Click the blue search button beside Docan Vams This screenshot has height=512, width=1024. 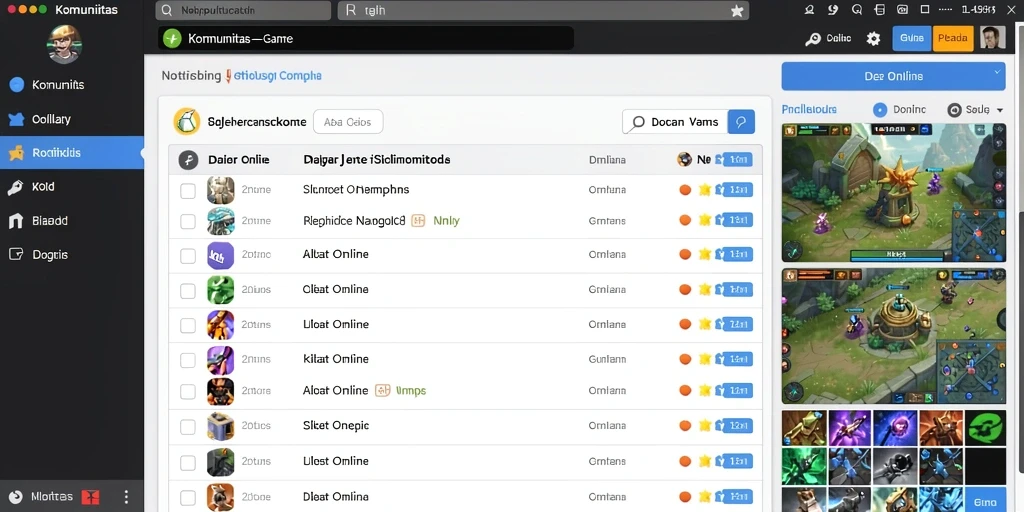741,121
